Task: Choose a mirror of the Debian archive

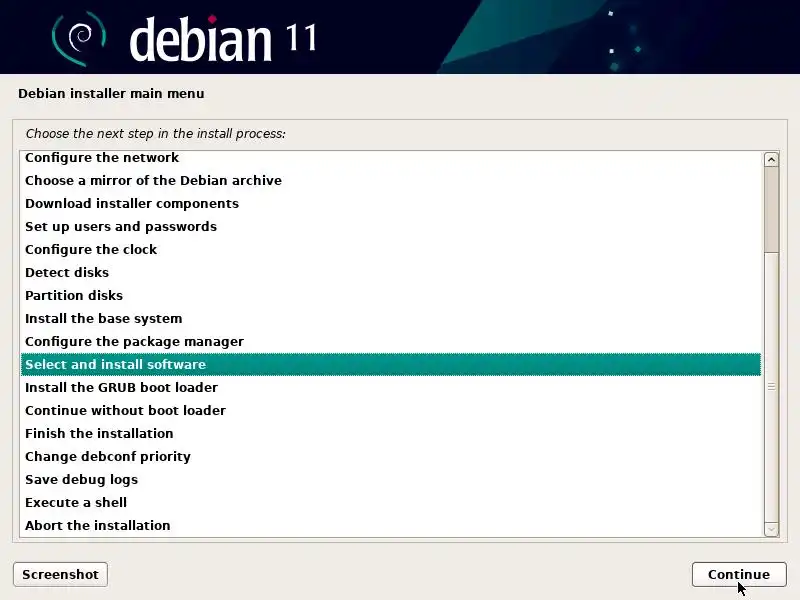Action: [391, 181]
